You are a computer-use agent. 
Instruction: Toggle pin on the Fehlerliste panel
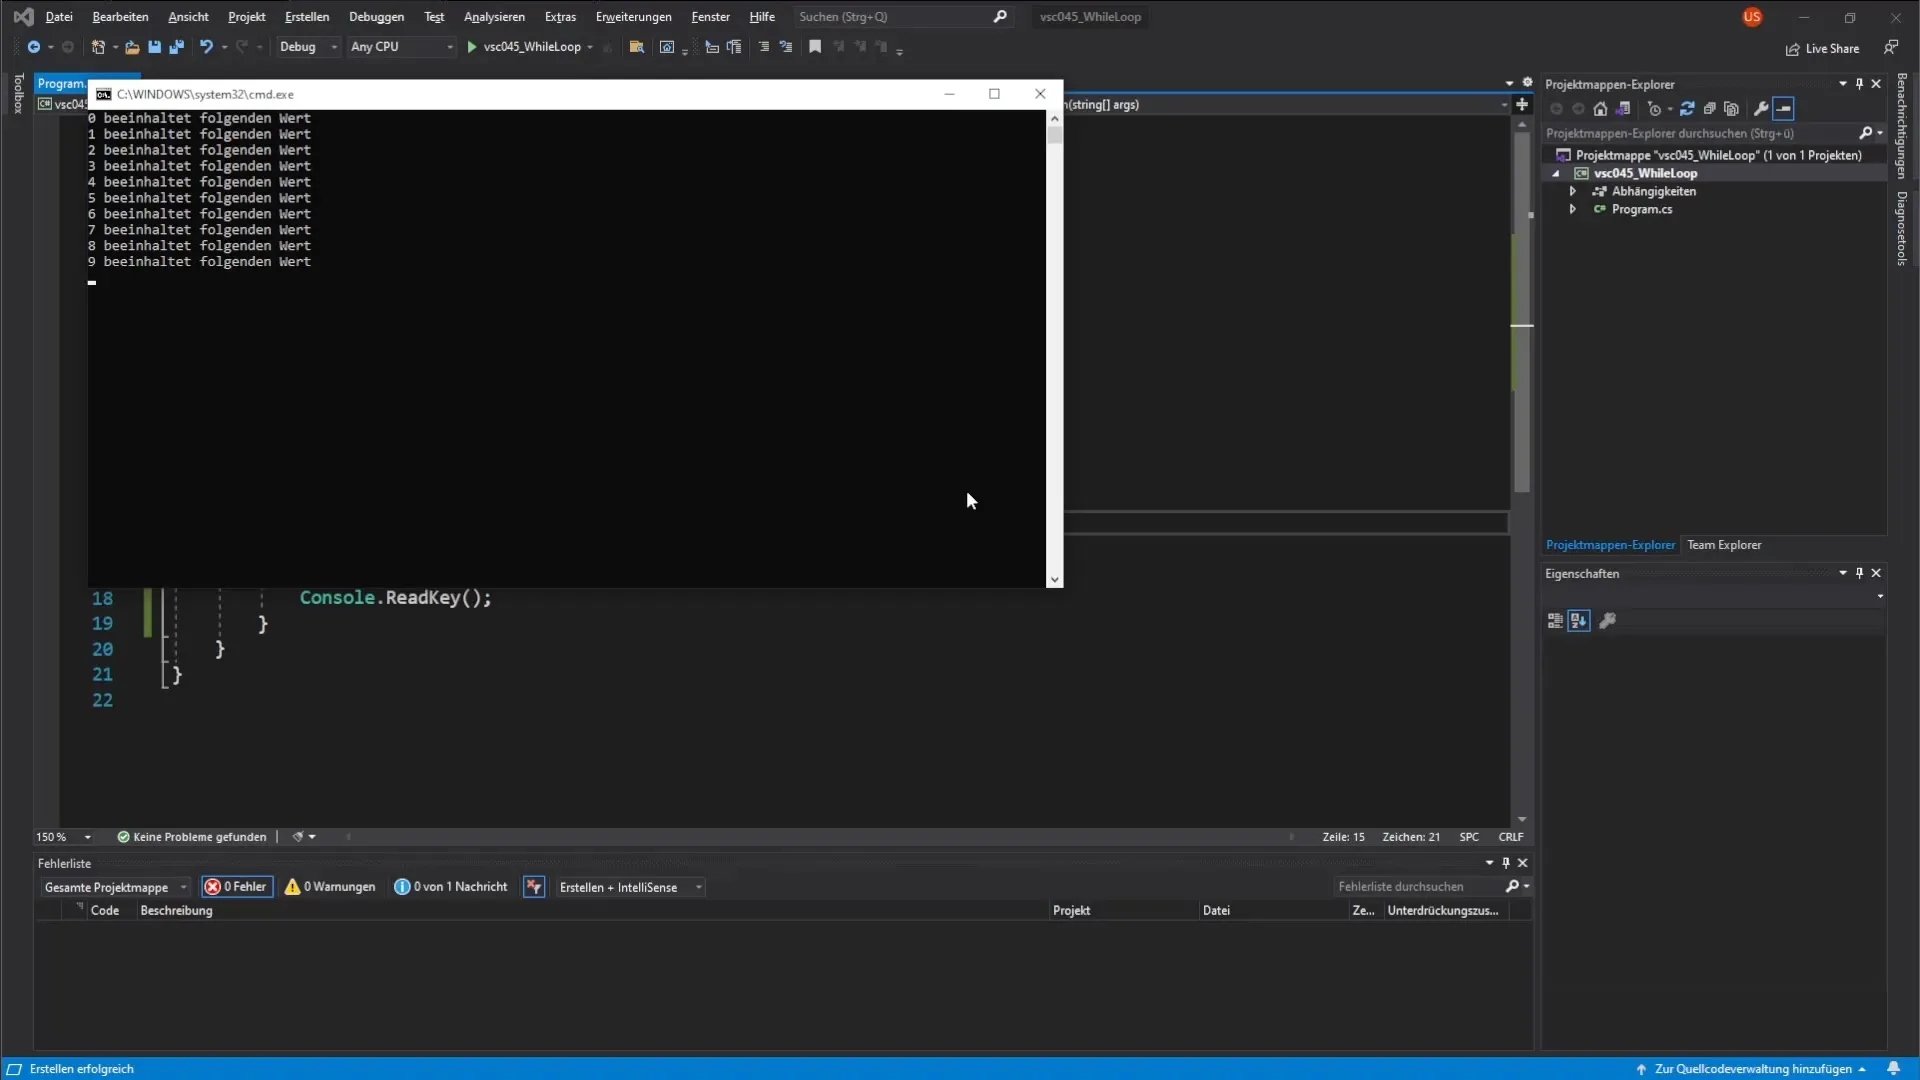click(1506, 863)
